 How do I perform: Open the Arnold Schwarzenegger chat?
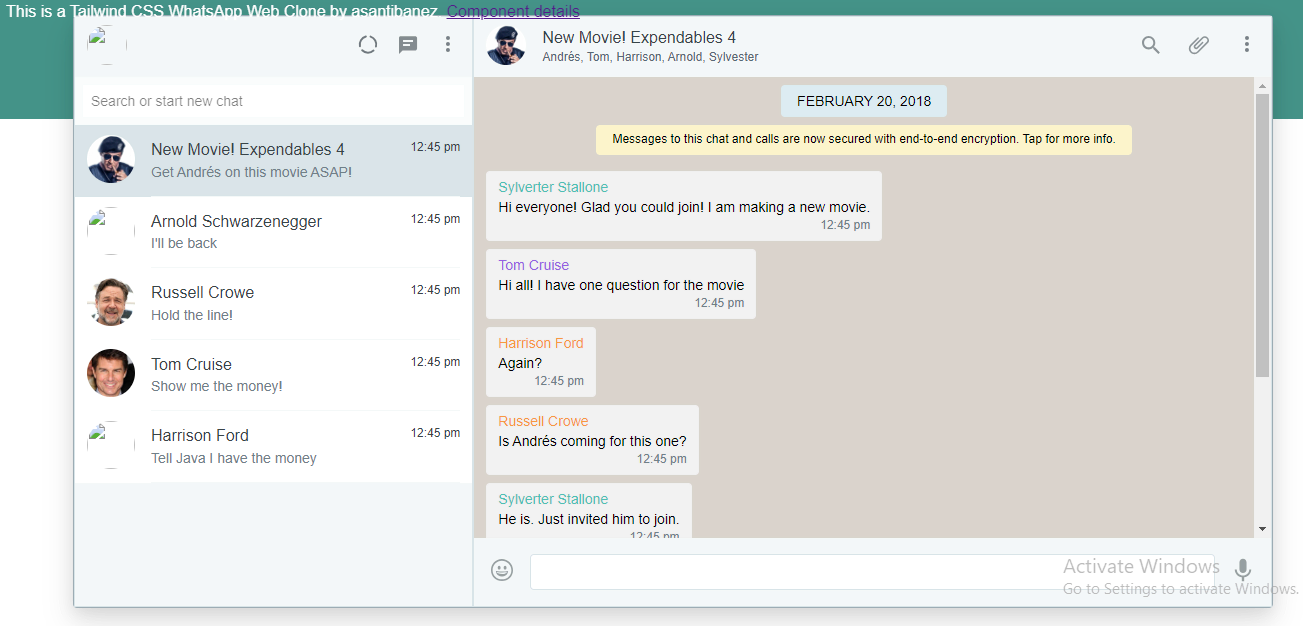coord(273,232)
